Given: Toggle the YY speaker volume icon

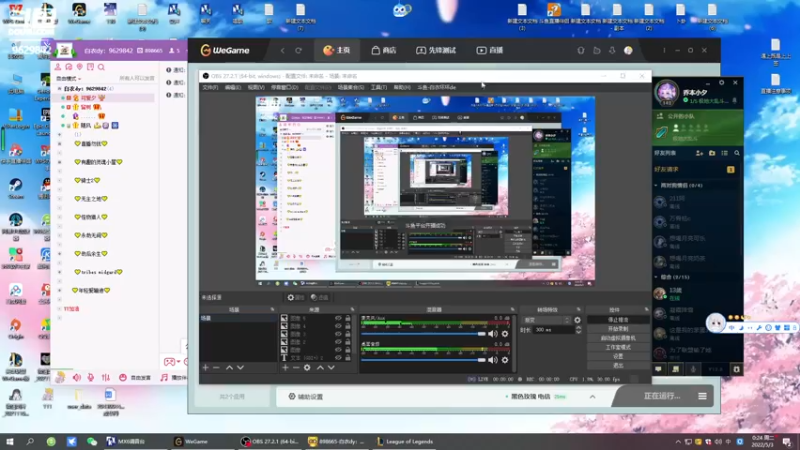Looking at the screenshot, I should [x=77, y=378].
